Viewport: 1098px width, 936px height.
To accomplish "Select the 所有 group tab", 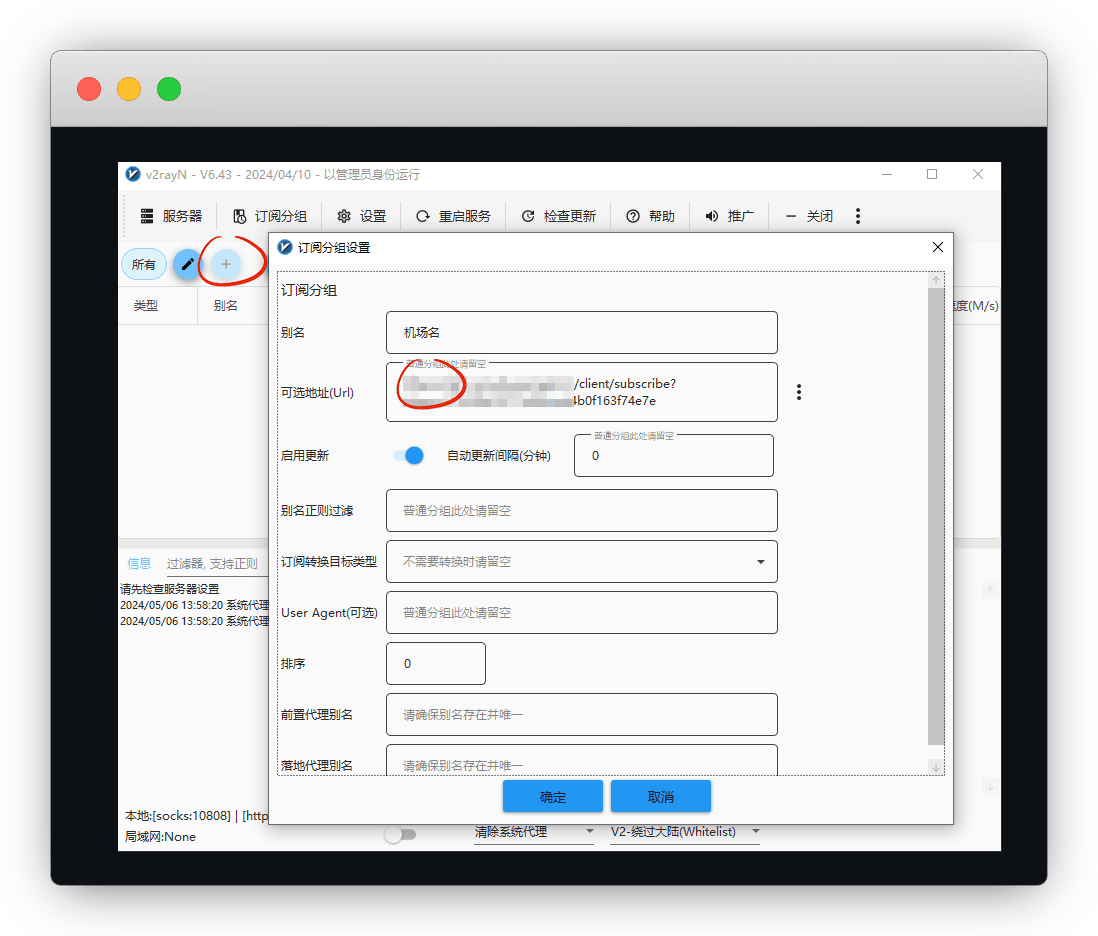I will pyautogui.click(x=144, y=265).
